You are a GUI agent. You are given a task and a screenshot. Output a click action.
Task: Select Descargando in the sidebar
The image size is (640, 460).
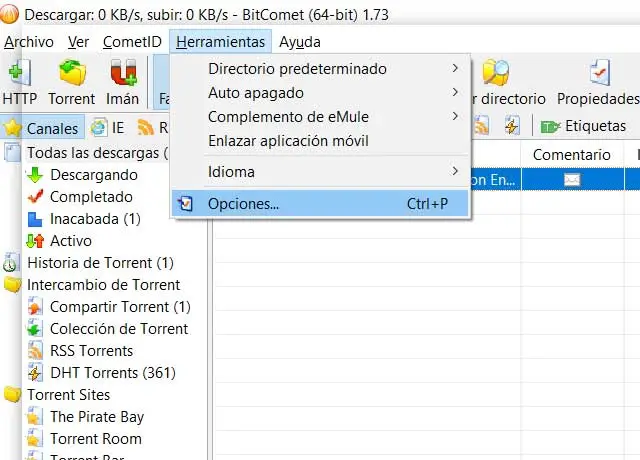point(94,175)
